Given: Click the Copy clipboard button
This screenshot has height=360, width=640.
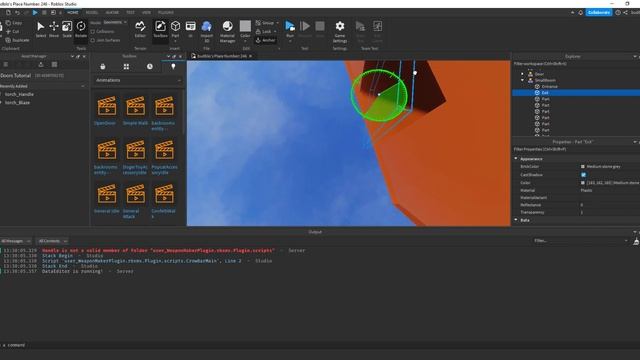Looking at the screenshot, I should click(x=14, y=23).
